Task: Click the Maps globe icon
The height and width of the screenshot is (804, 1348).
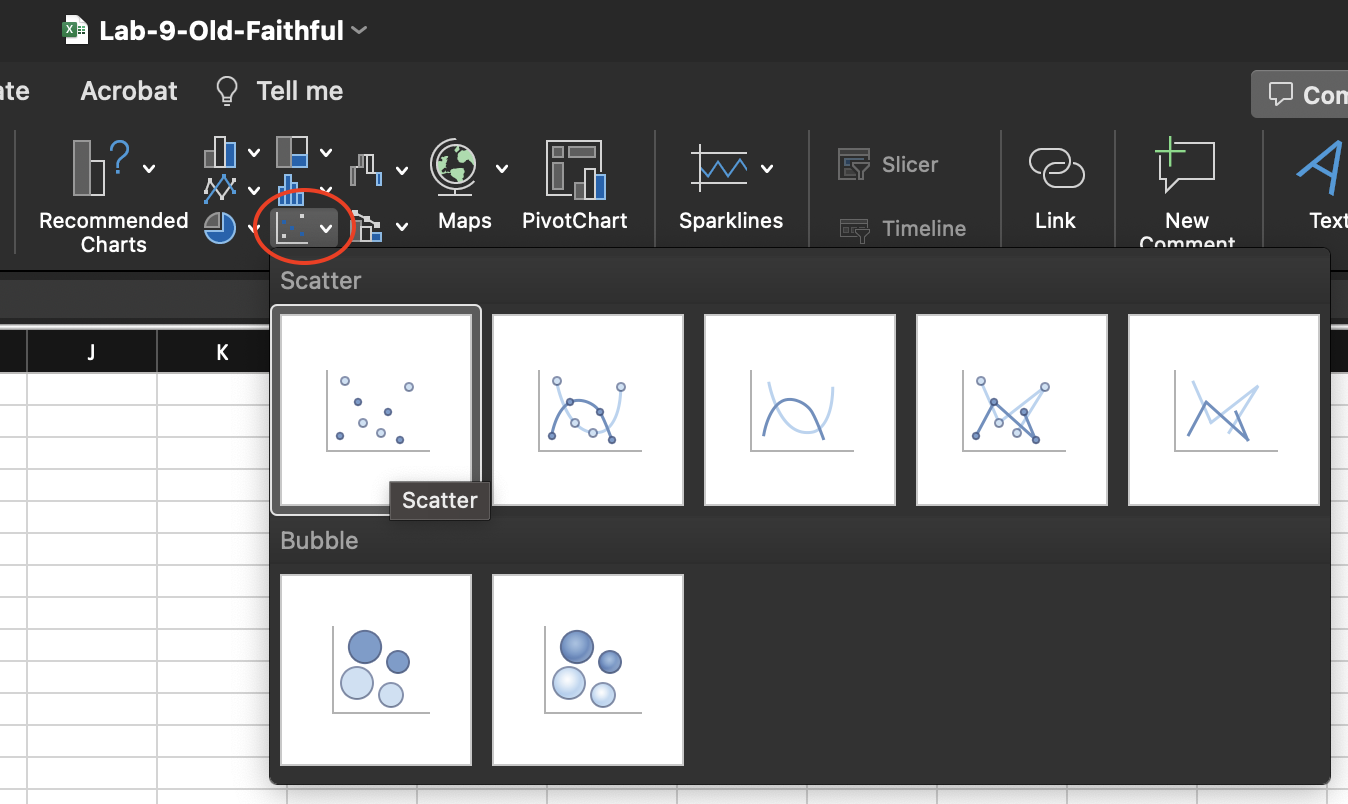Action: [x=454, y=168]
